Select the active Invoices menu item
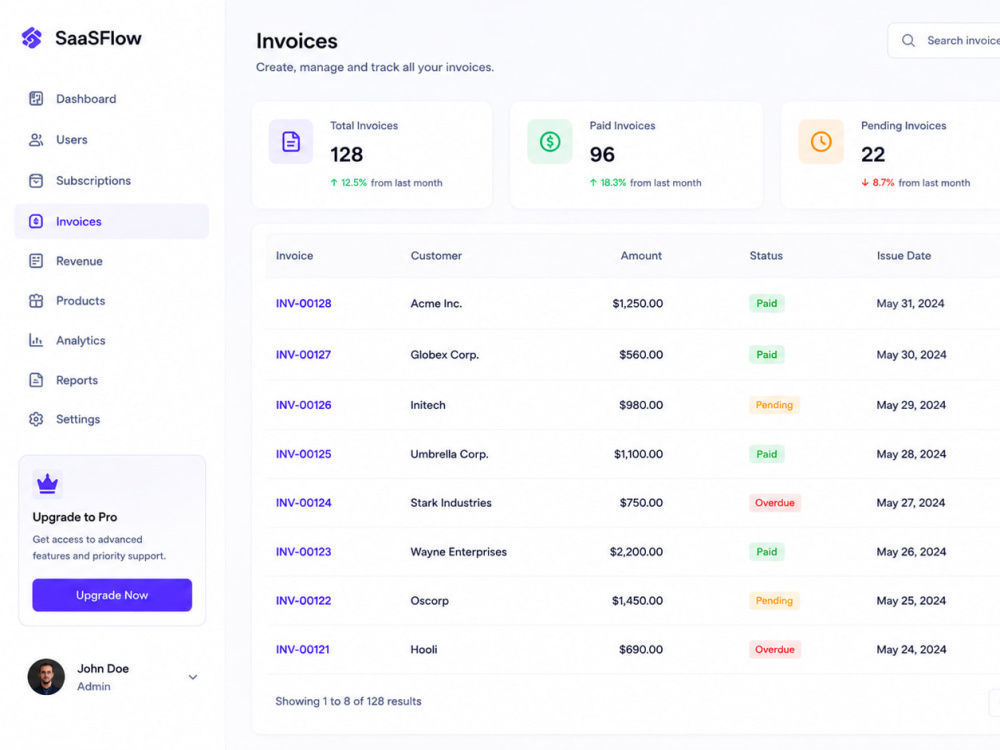The height and width of the screenshot is (750, 1000). pos(112,221)
